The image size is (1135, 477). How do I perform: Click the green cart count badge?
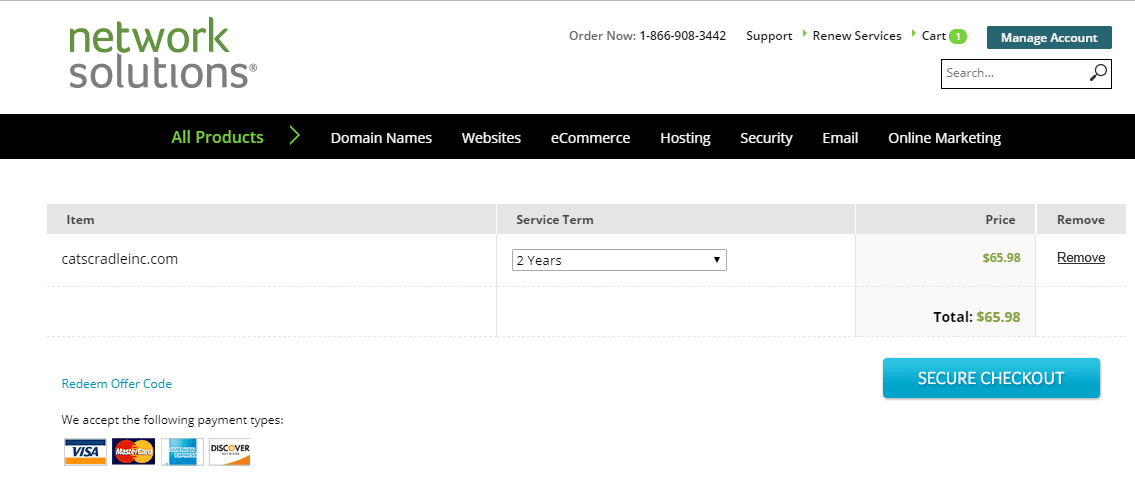[958, 36]
